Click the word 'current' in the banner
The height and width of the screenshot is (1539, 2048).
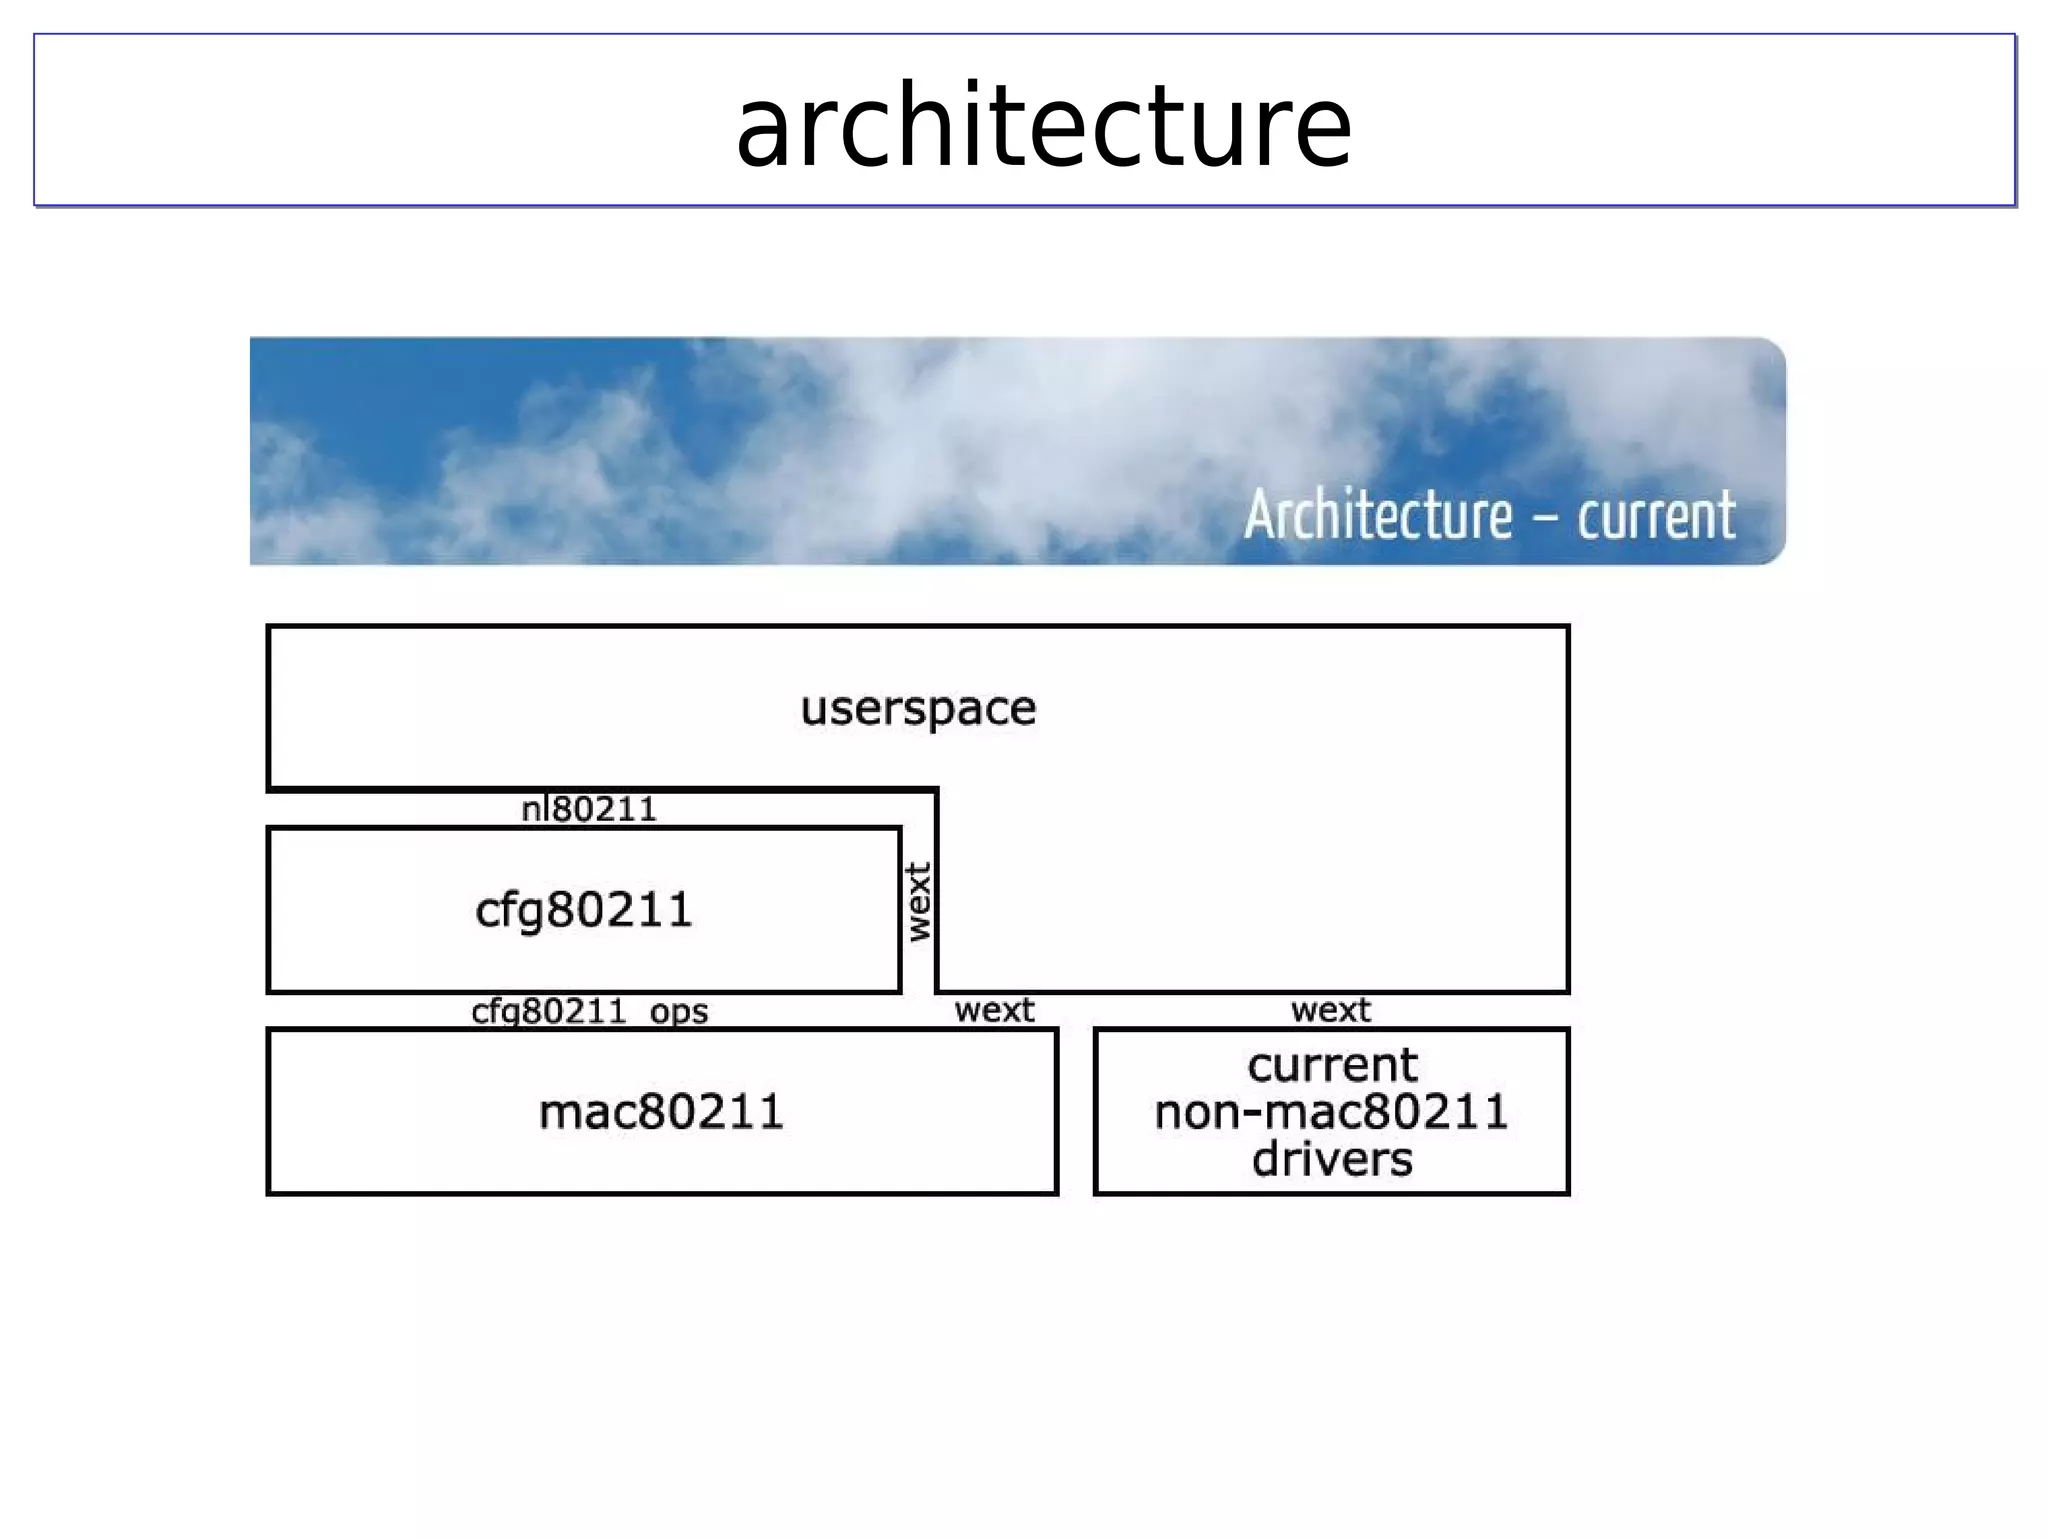1656,516
